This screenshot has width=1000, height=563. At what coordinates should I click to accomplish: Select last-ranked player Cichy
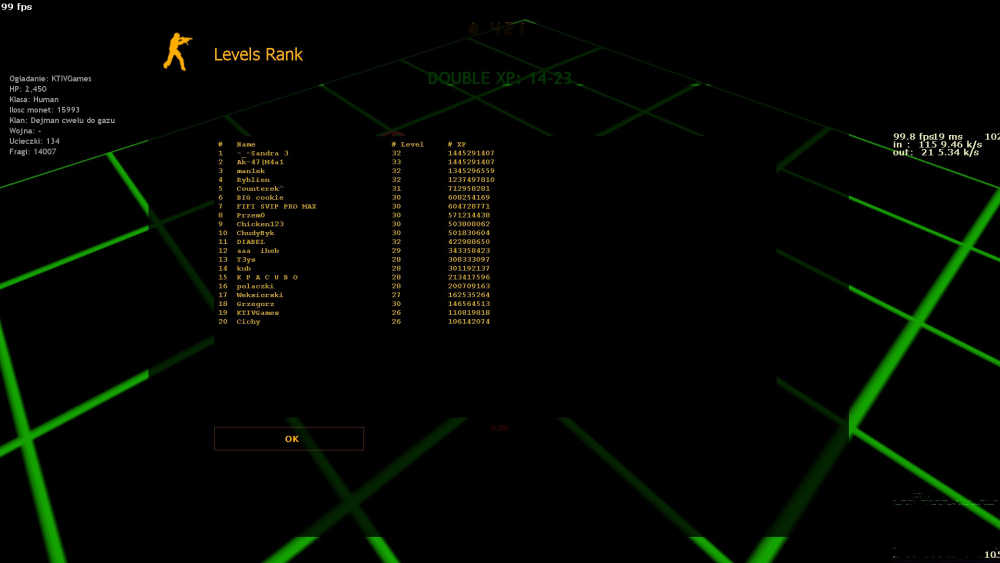(x=249, y=322)
